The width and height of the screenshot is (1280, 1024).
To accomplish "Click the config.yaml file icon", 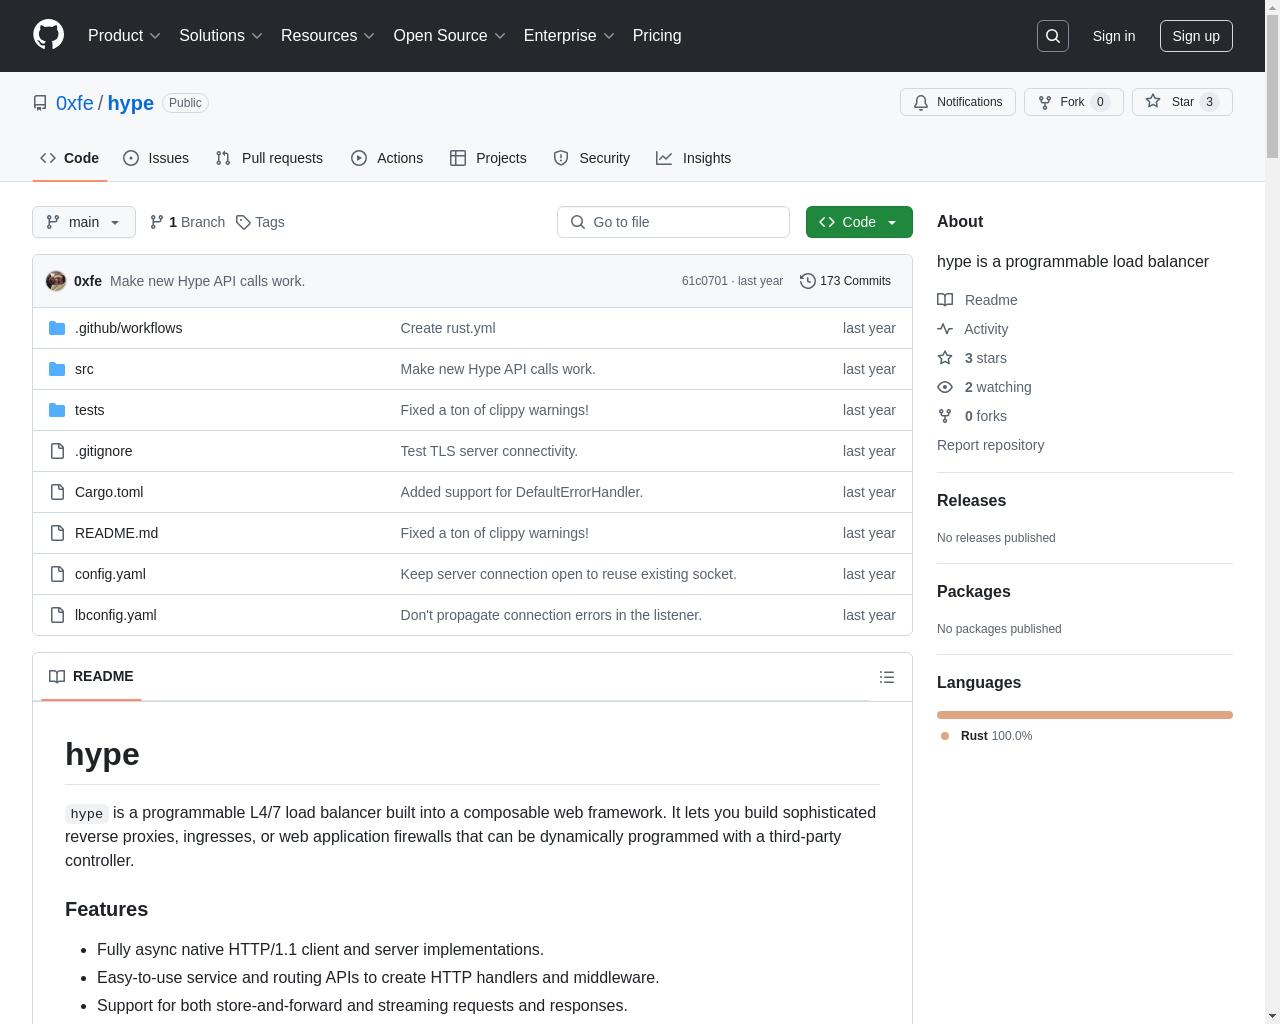I will coord(57,574).
